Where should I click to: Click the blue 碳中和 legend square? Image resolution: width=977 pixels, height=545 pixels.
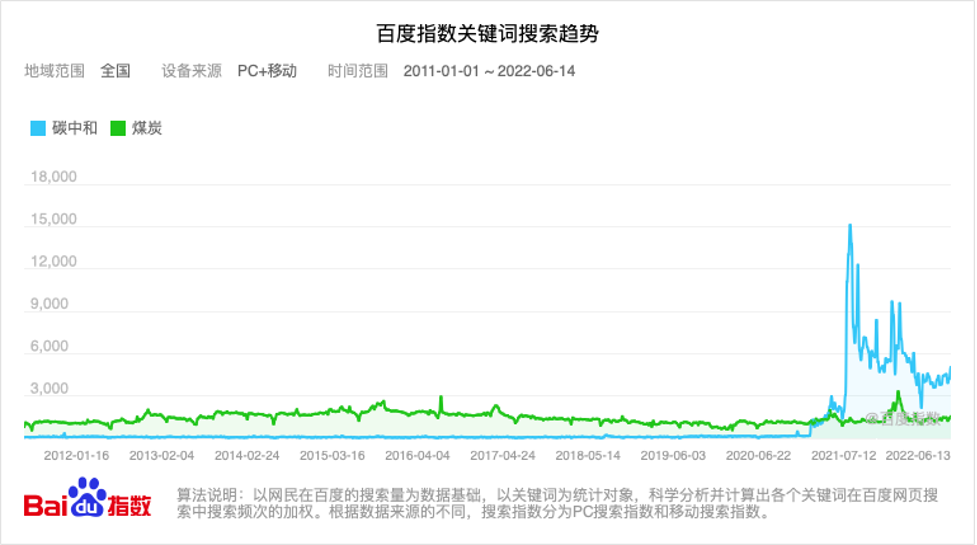point(38,128)
